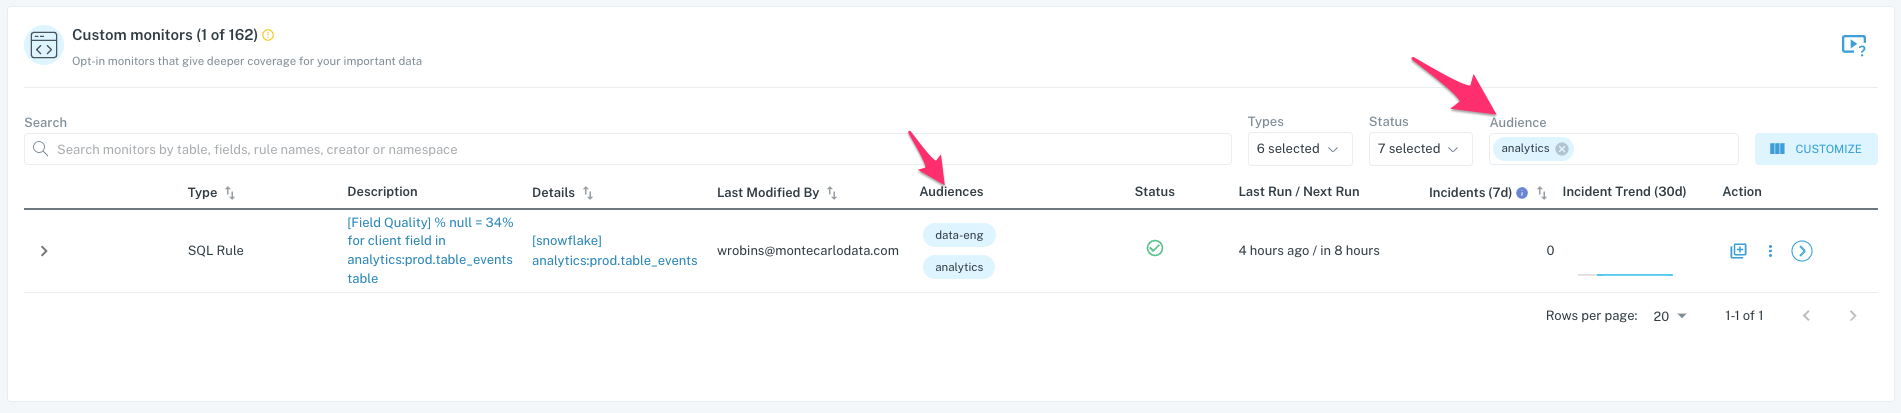The image size is (1901, 413).
Task: Click the Custom monitors code window icon
Action: coord(44,45)
